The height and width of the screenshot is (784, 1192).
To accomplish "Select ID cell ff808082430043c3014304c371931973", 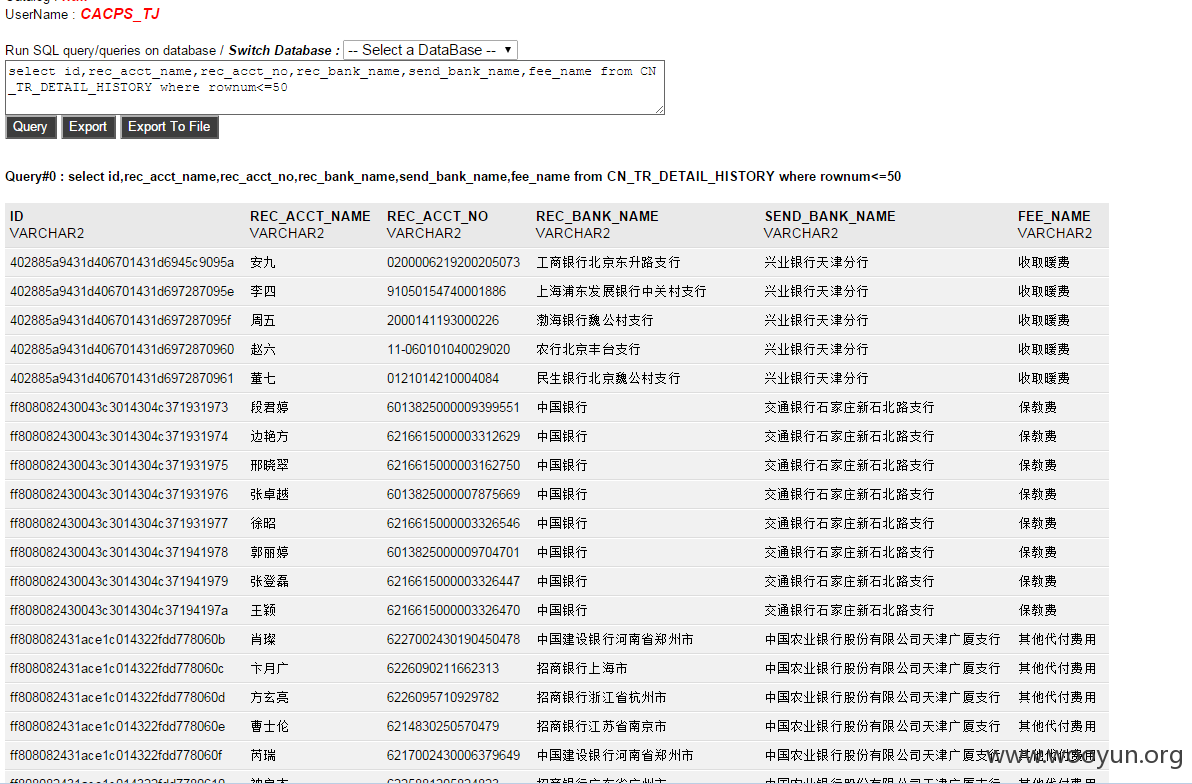I will [119, 407].
